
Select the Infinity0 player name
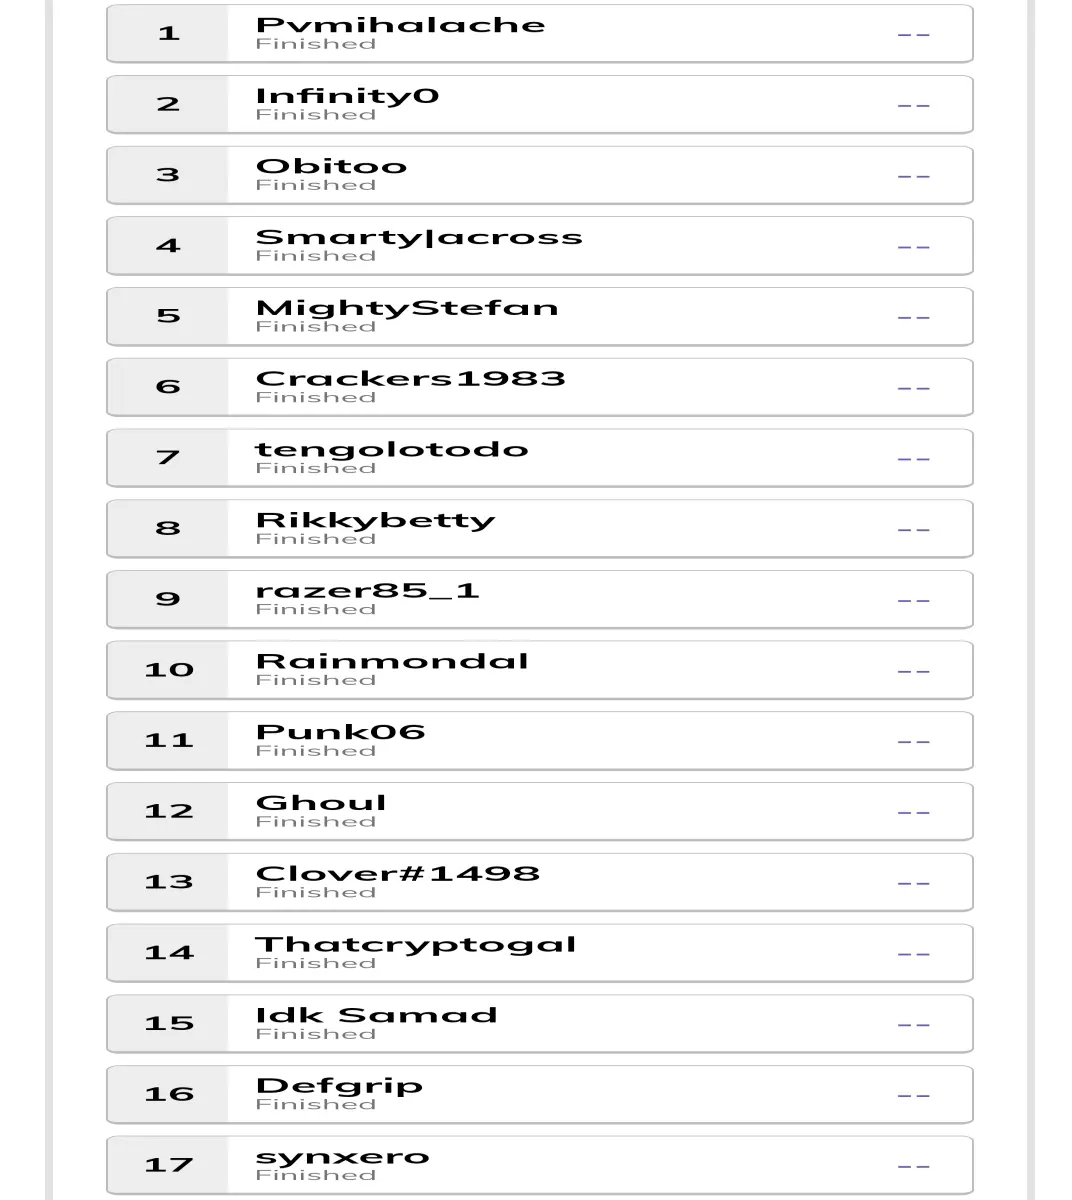click(347, 96)
